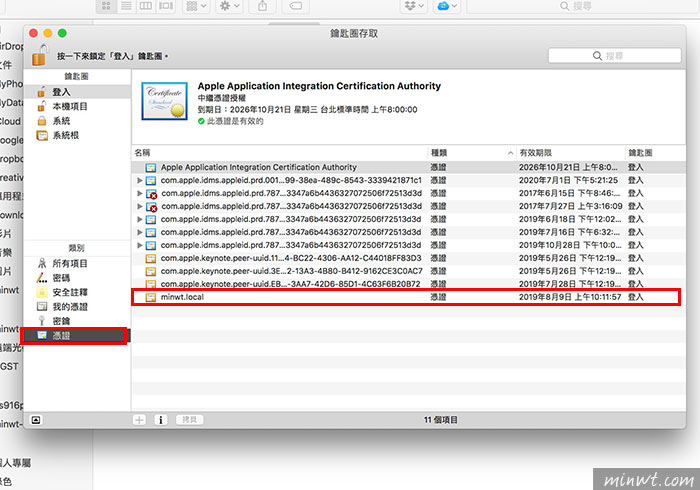
Task: Choose the 密碼 category
Action: point(77,278)
